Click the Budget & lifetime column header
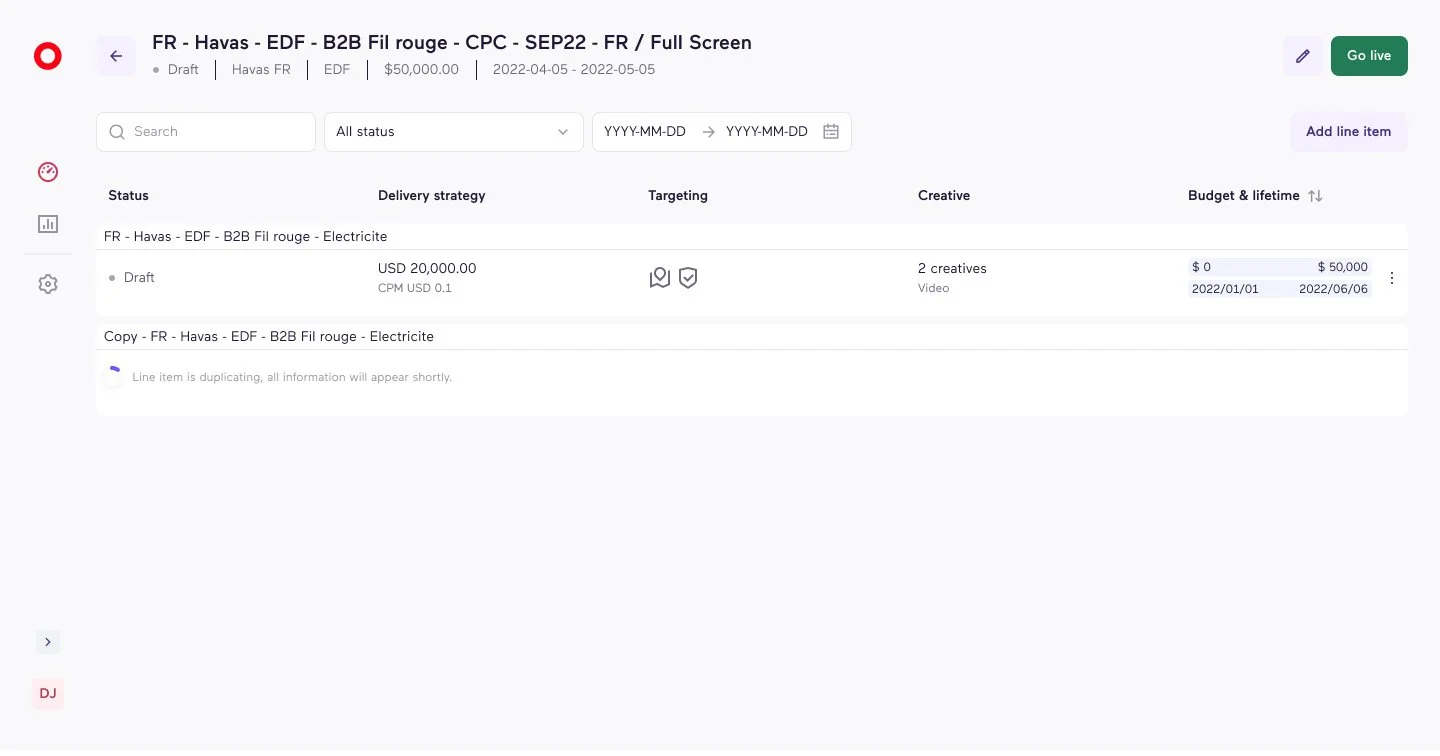 [1244, 196]
